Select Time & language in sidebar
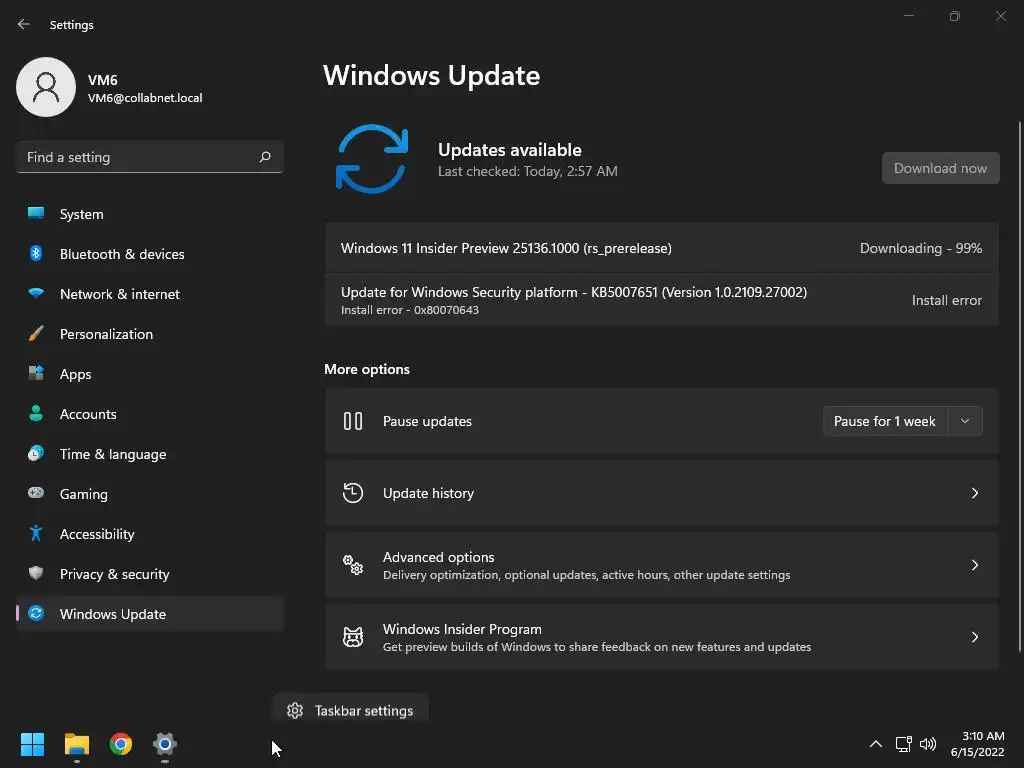1024x768 pixels. [150, 454]
